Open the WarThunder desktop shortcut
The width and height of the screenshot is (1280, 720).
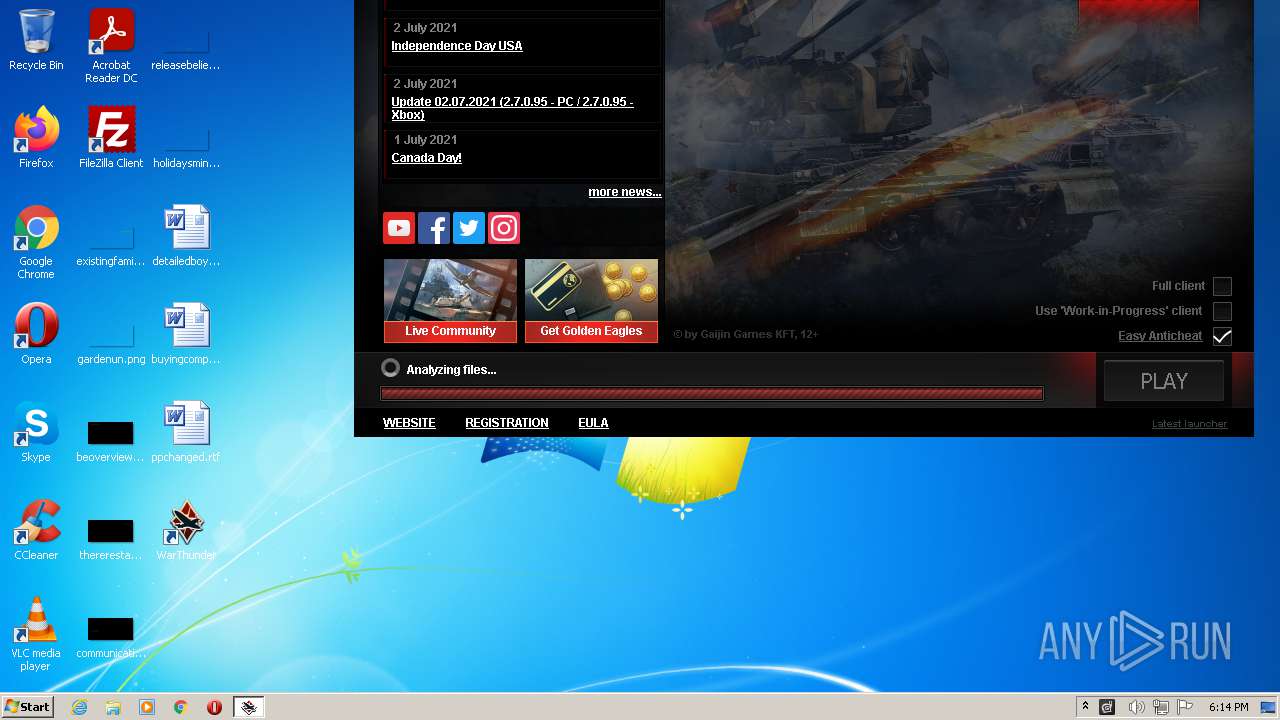(186, 531)
